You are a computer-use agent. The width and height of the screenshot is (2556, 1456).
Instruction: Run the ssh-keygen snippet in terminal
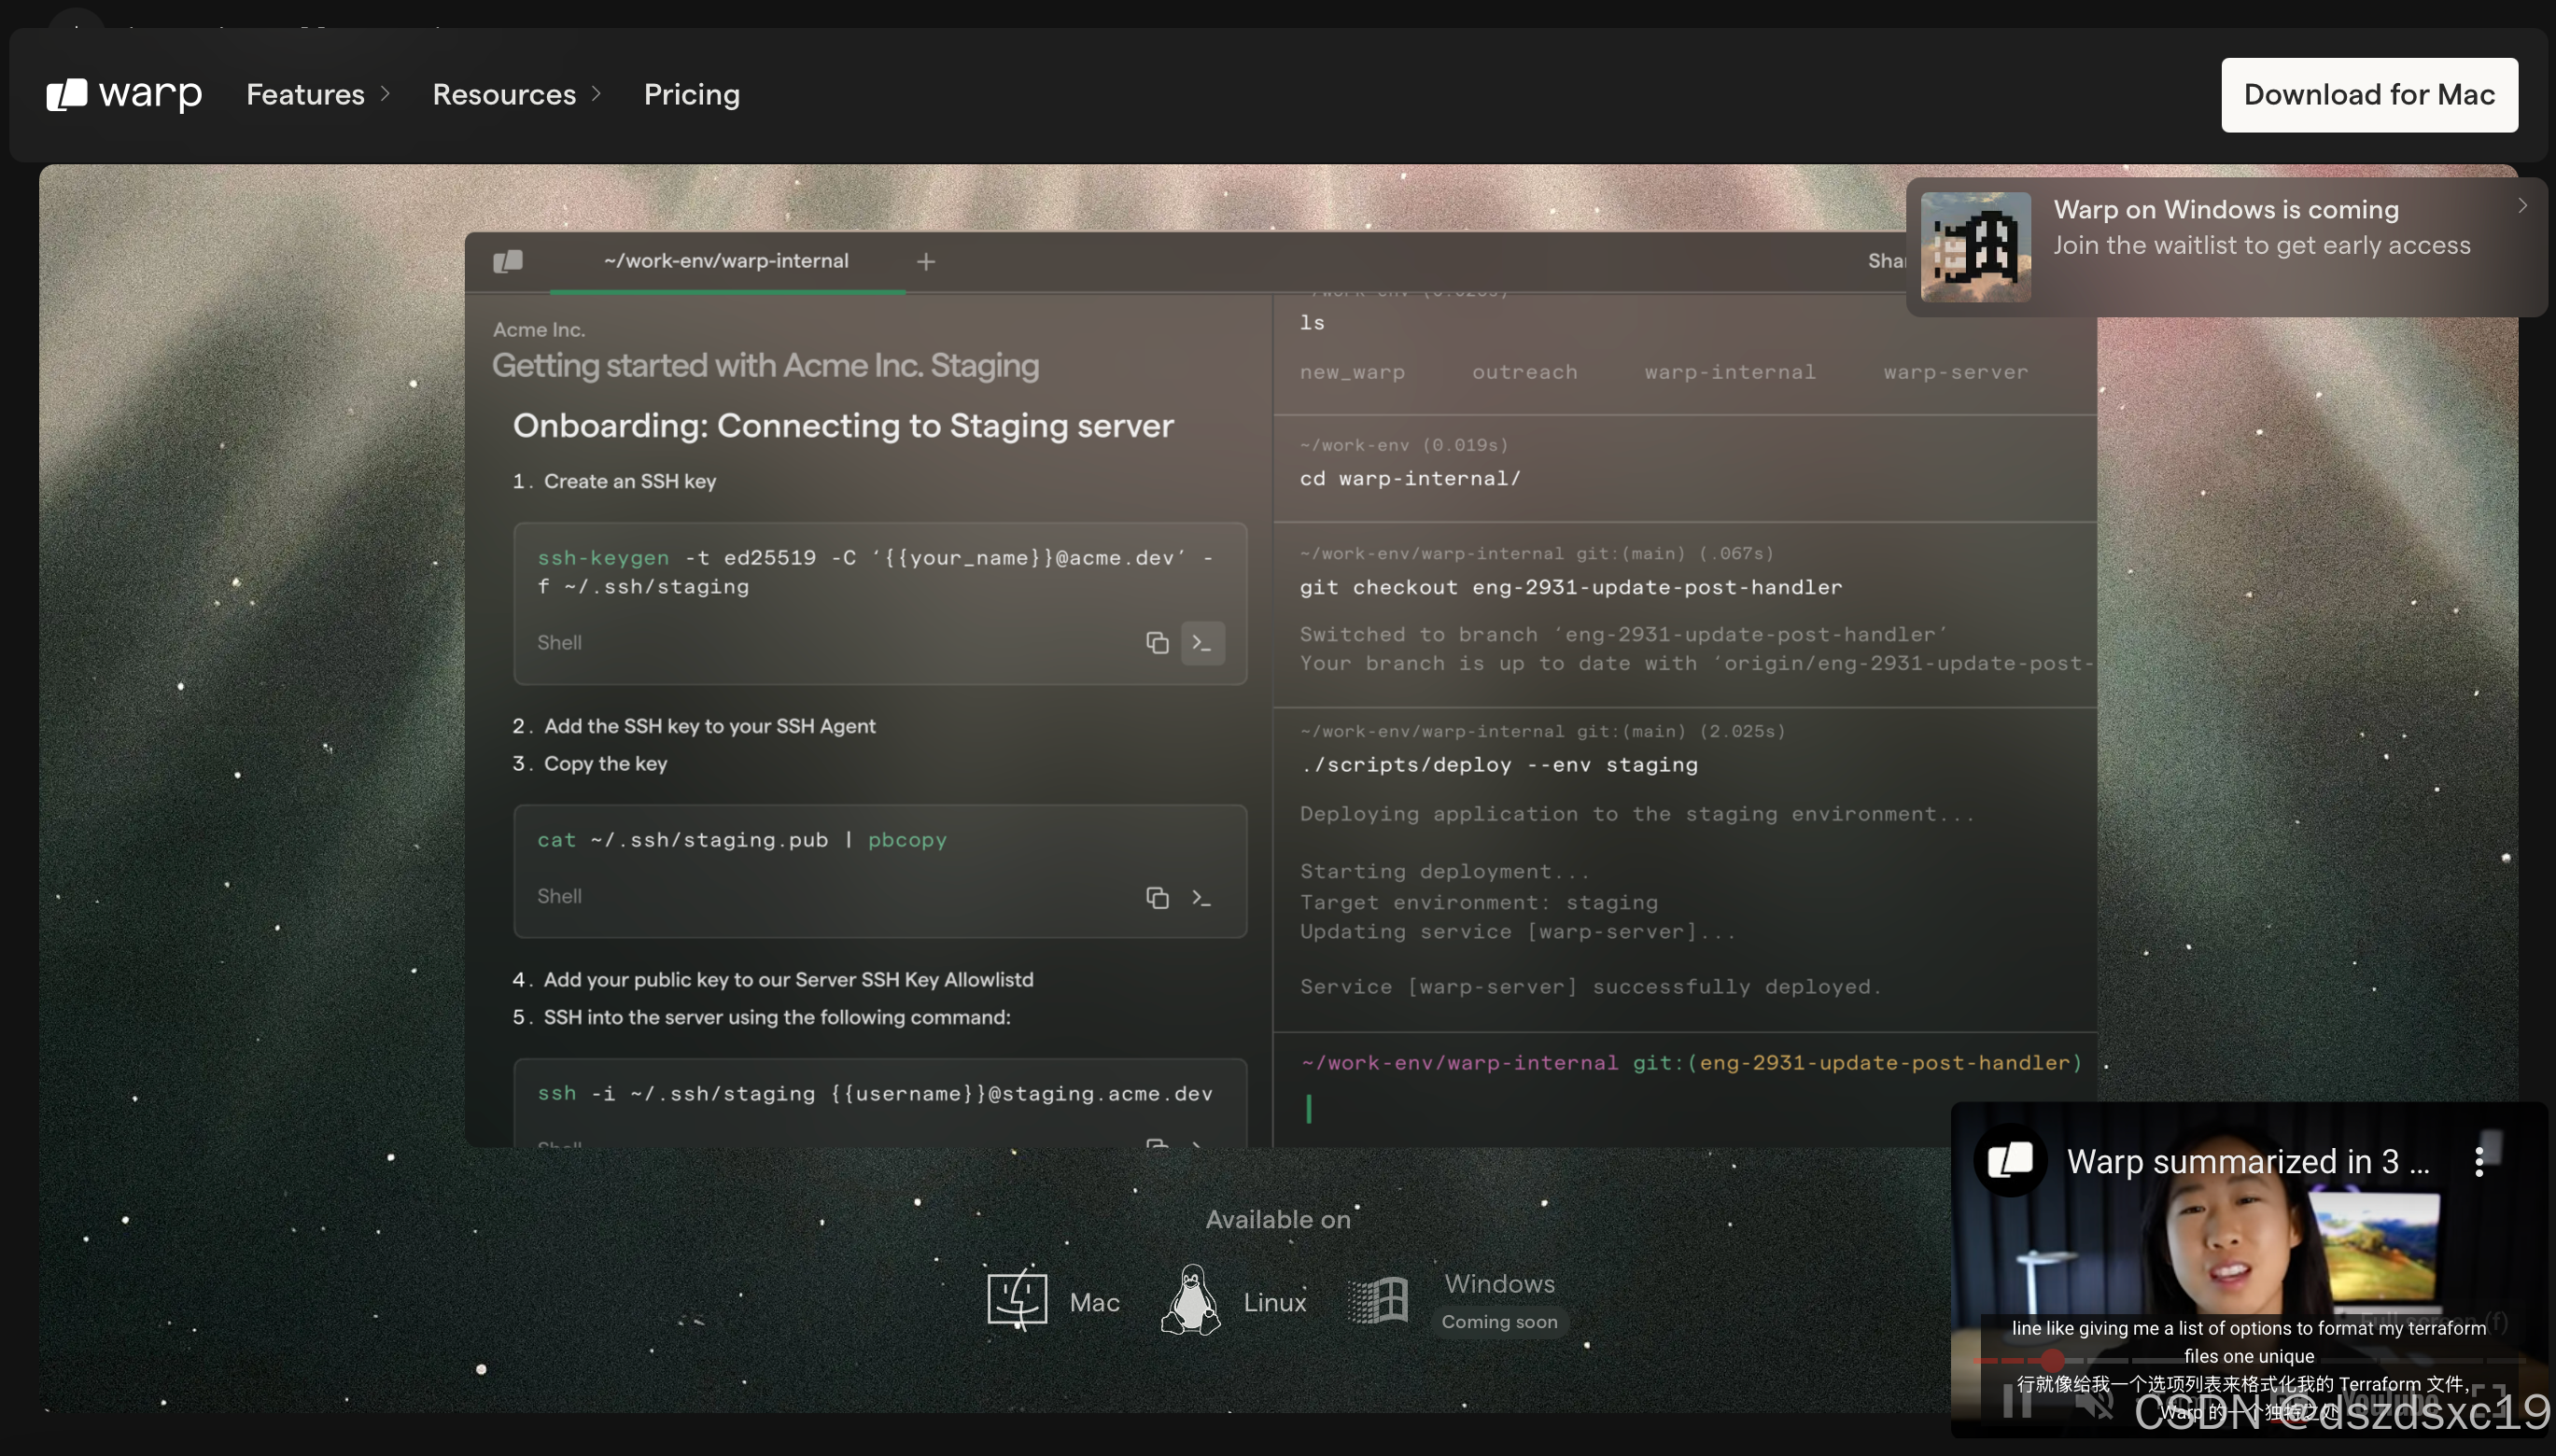pyautogui.click(x=1202, y=643)
